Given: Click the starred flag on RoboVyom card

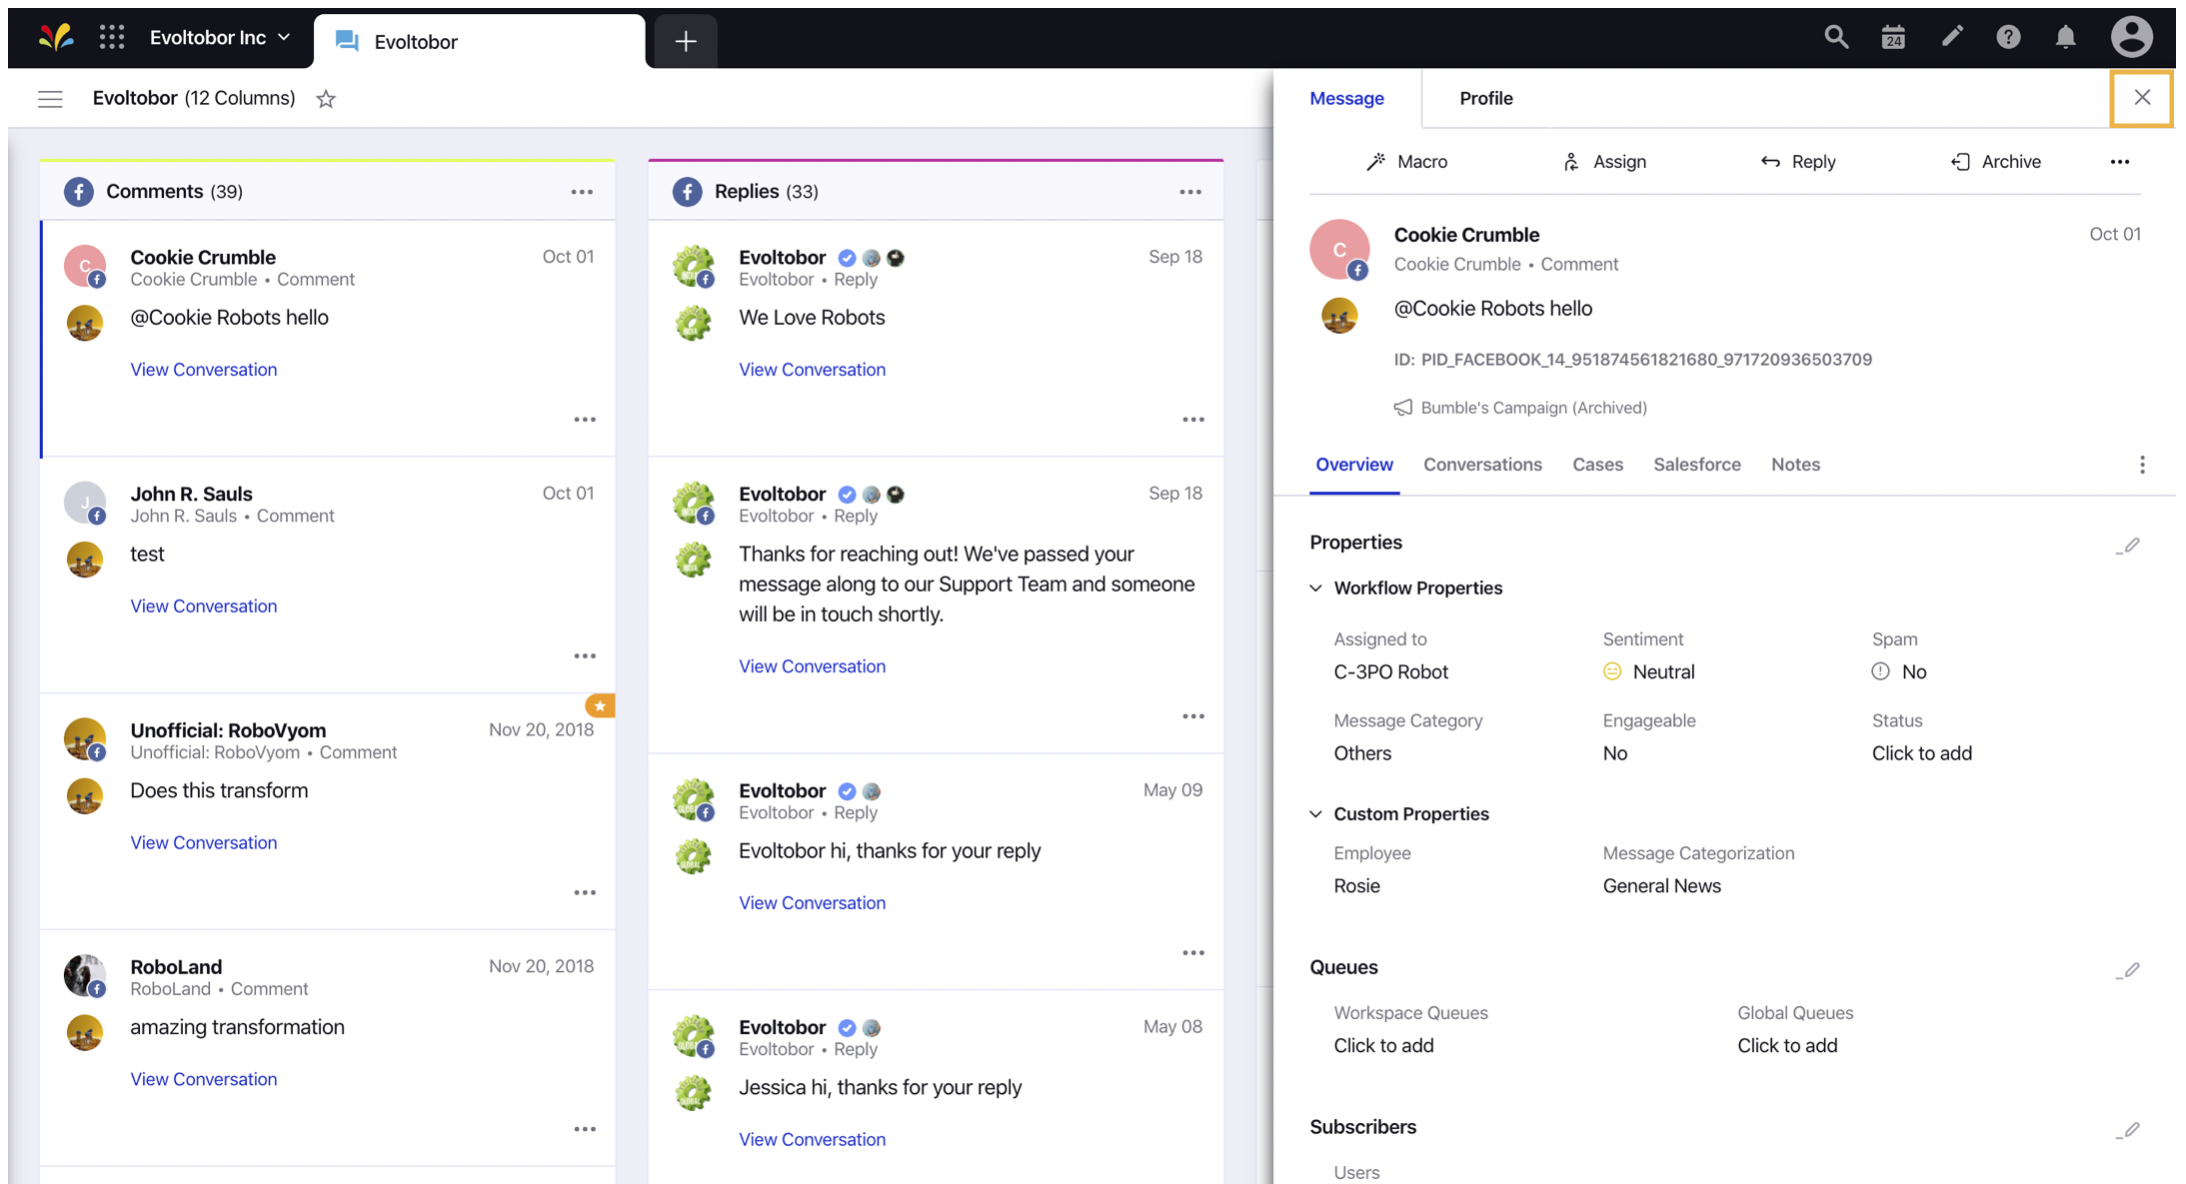Looking at the screenshot, I should coord(600,705).
